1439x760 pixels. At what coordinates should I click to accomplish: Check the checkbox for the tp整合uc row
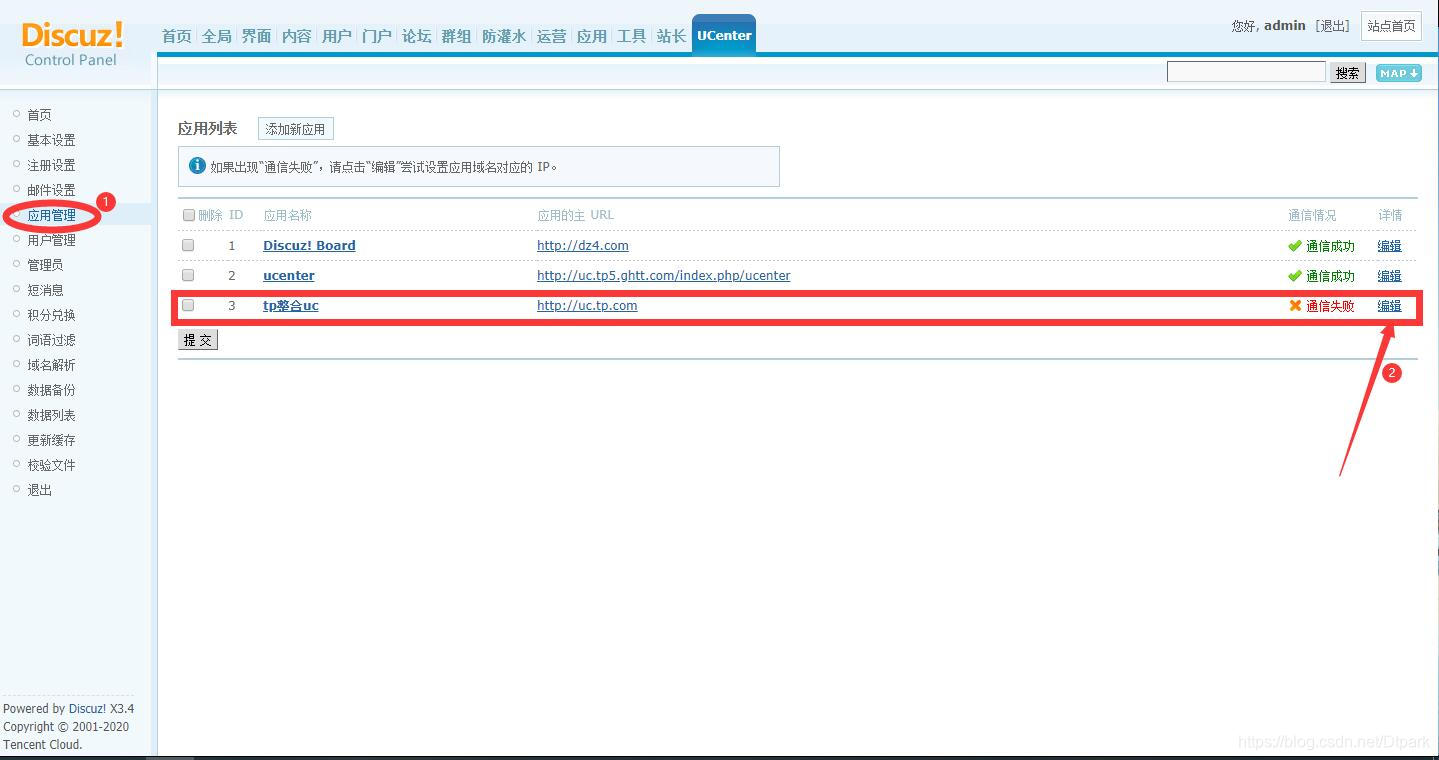point(188,305)
